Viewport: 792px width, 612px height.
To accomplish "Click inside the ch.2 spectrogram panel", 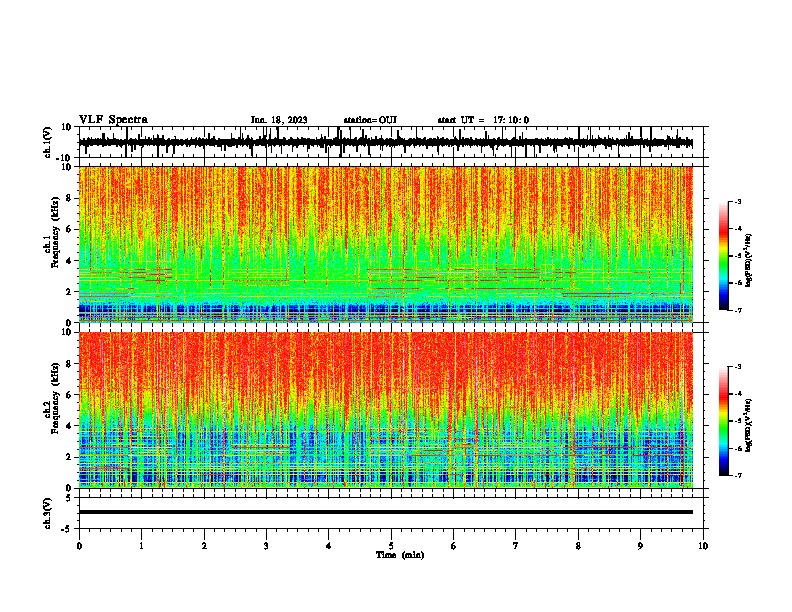I will [x=386, y=410].
